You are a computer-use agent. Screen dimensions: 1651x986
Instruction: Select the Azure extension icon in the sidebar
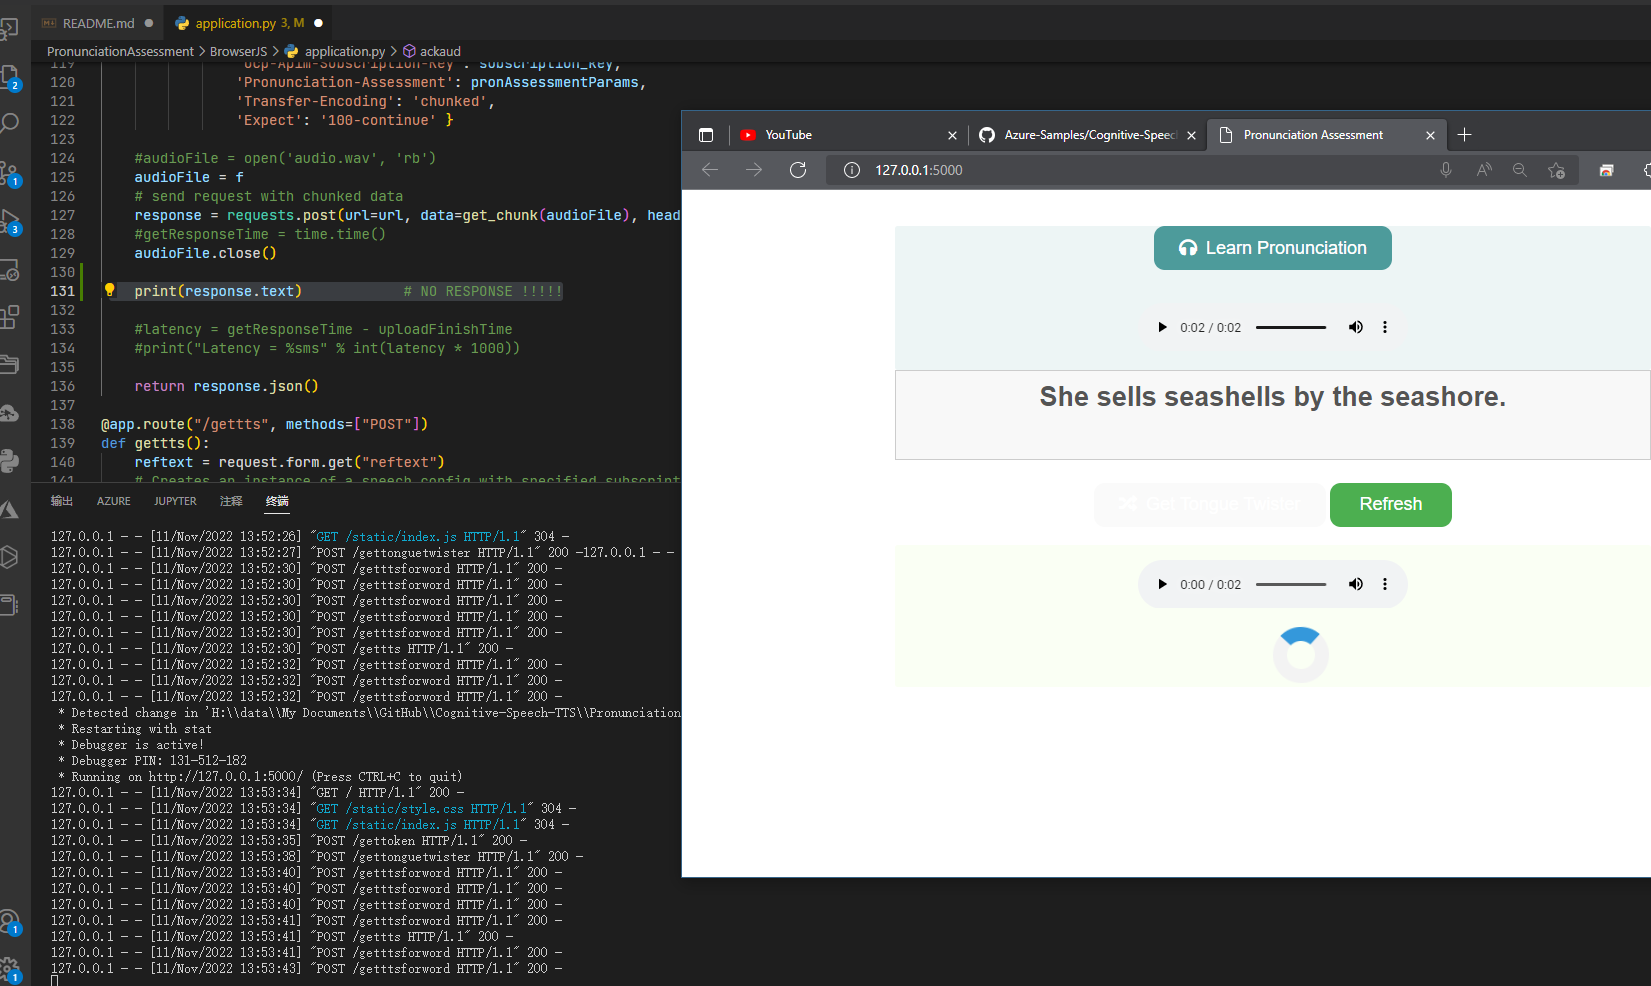(12, 509)
